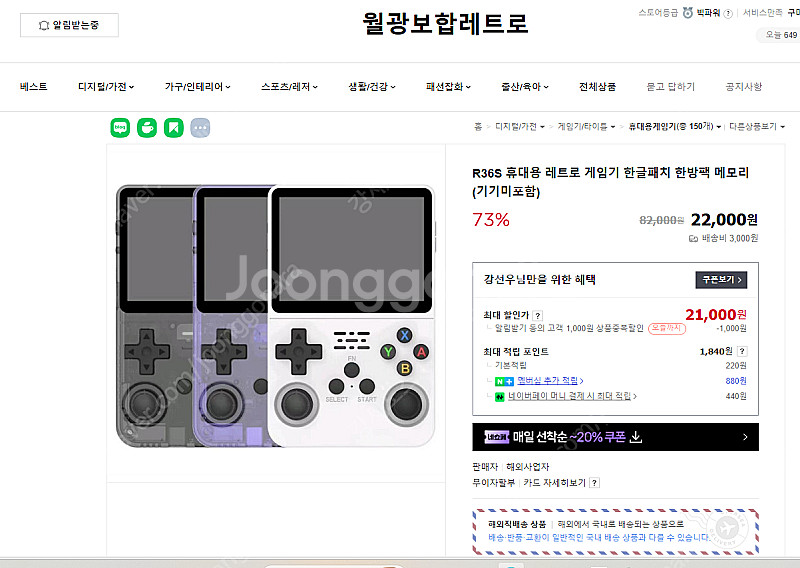Expand the 생활/건강 category menu
The height and width of the screenshot is (568, 800).
pos(372,87)
